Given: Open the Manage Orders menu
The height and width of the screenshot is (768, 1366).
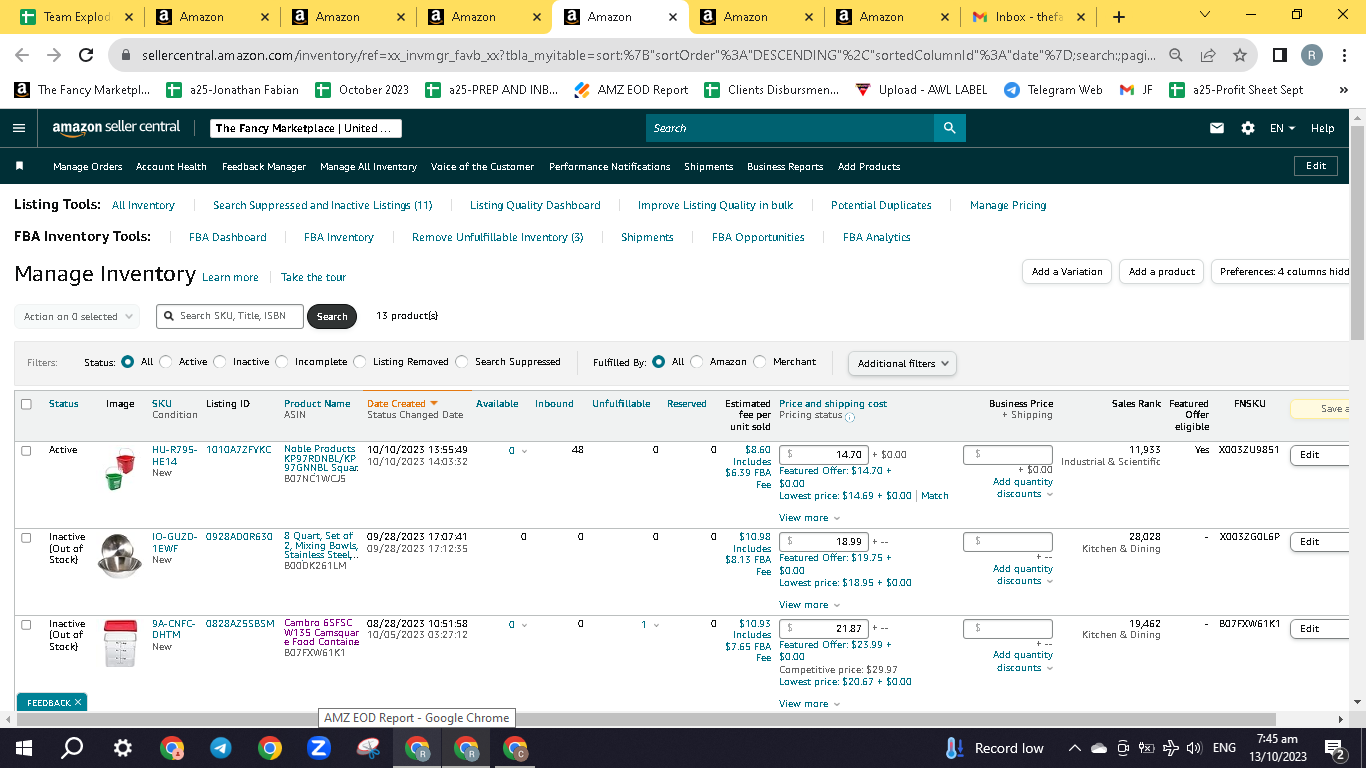Looking at the screenshot, I should click(x=88, y=167).
